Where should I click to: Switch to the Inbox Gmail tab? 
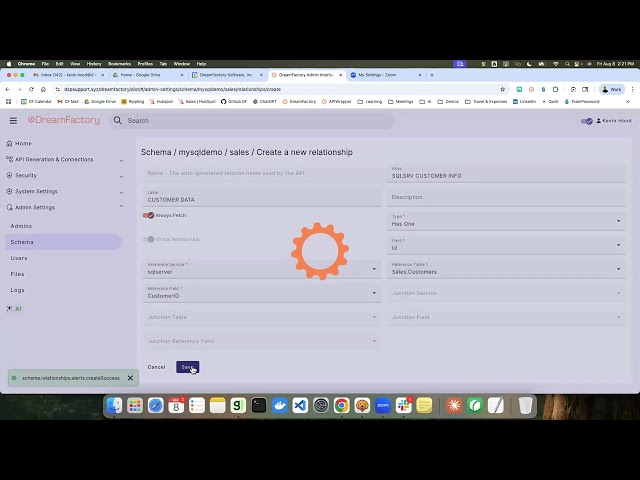[69, 75]
